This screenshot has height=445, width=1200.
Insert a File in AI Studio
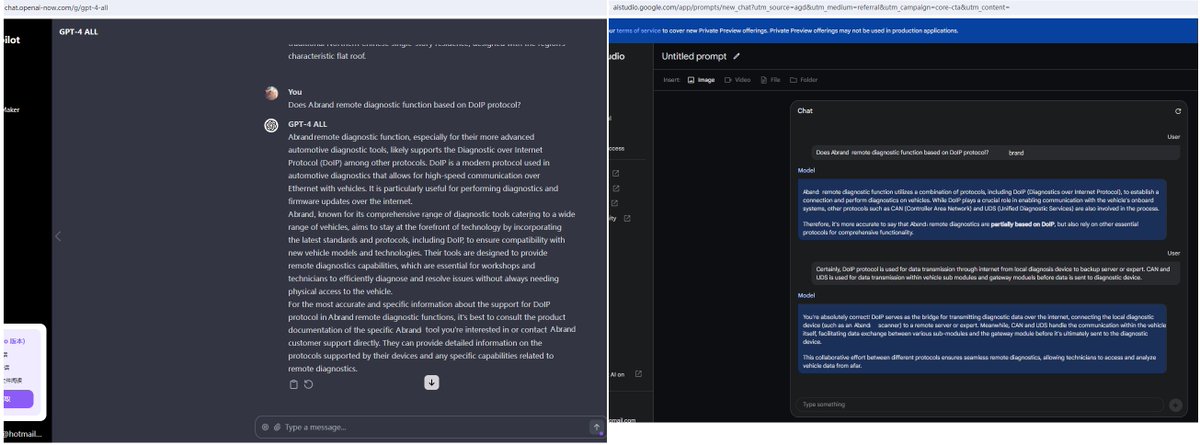(769, 79)
